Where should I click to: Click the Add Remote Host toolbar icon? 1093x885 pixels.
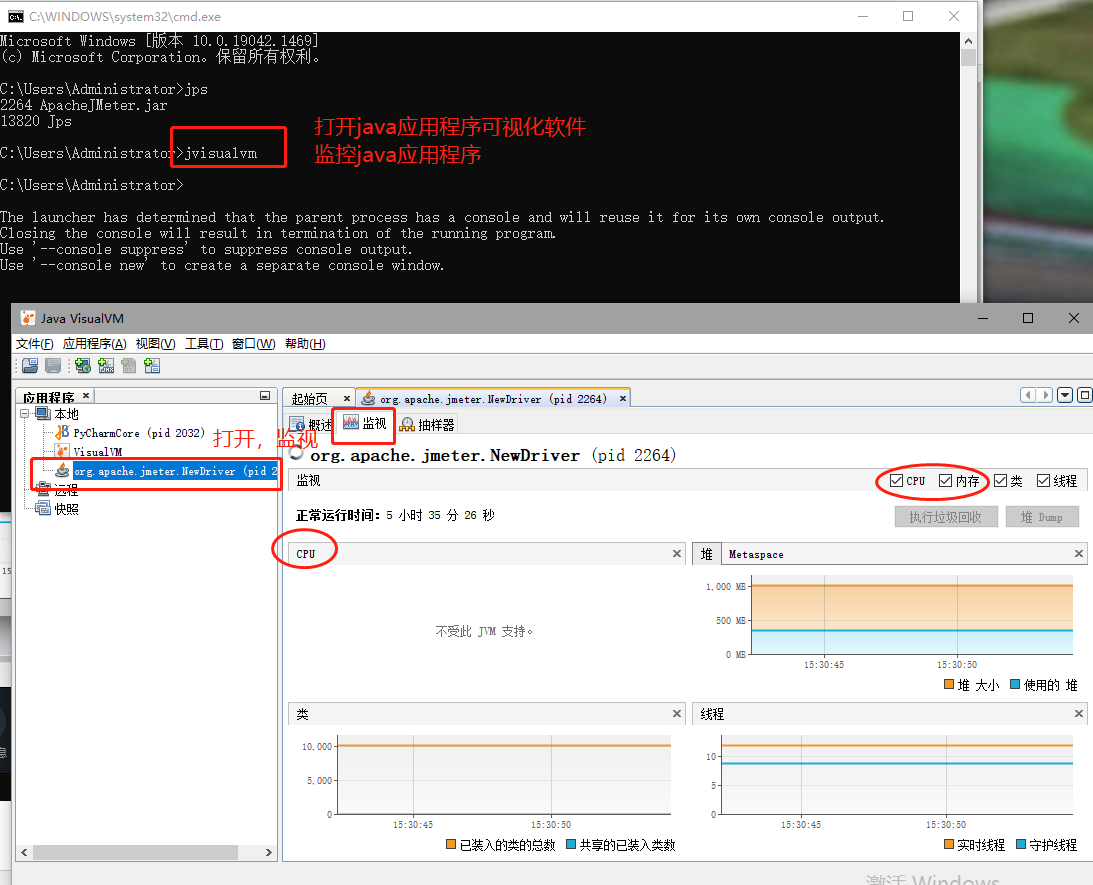point(83,365)
